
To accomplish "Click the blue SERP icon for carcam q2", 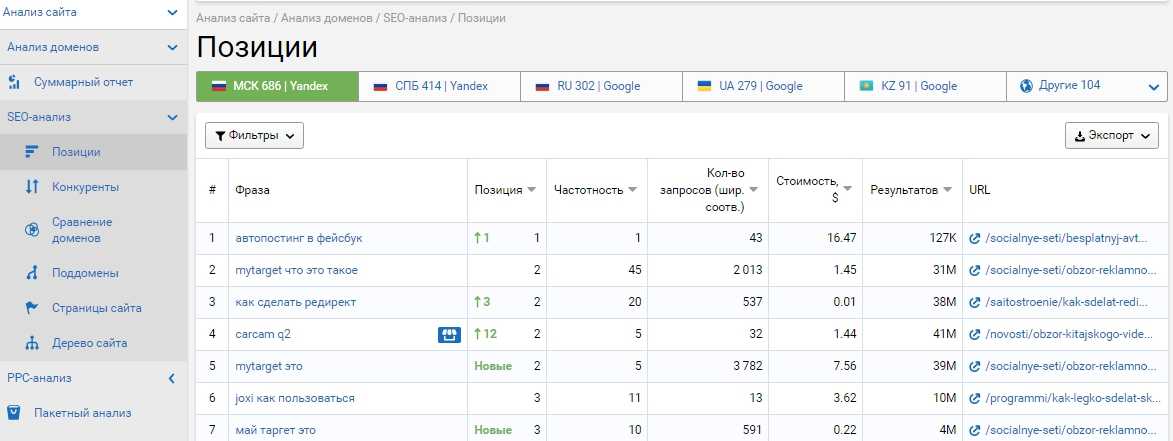I will pyautogui.click(x=449, y=334).
